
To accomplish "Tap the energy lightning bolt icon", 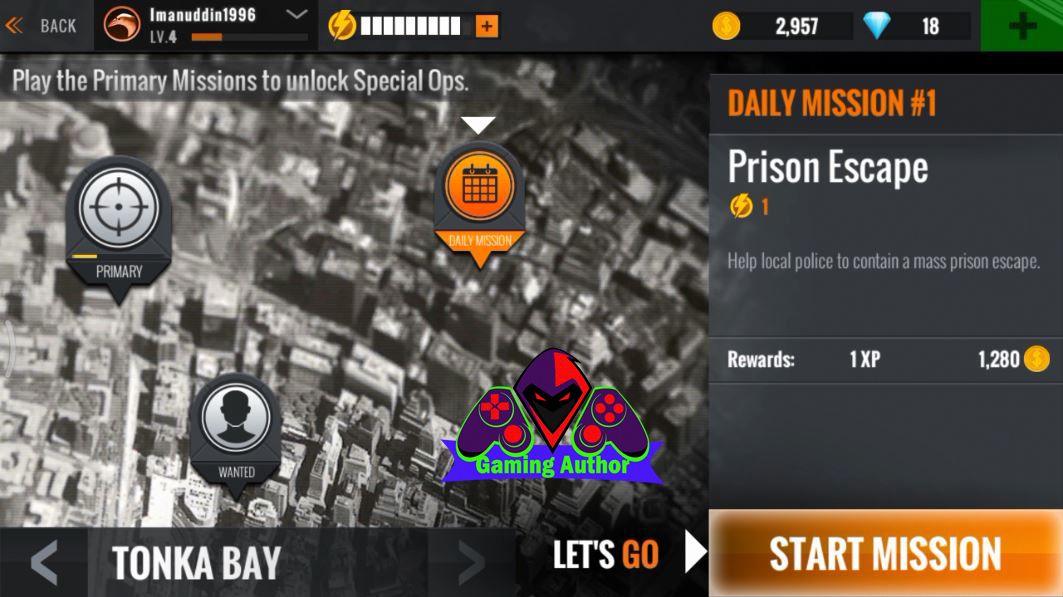I will [342, 26].
